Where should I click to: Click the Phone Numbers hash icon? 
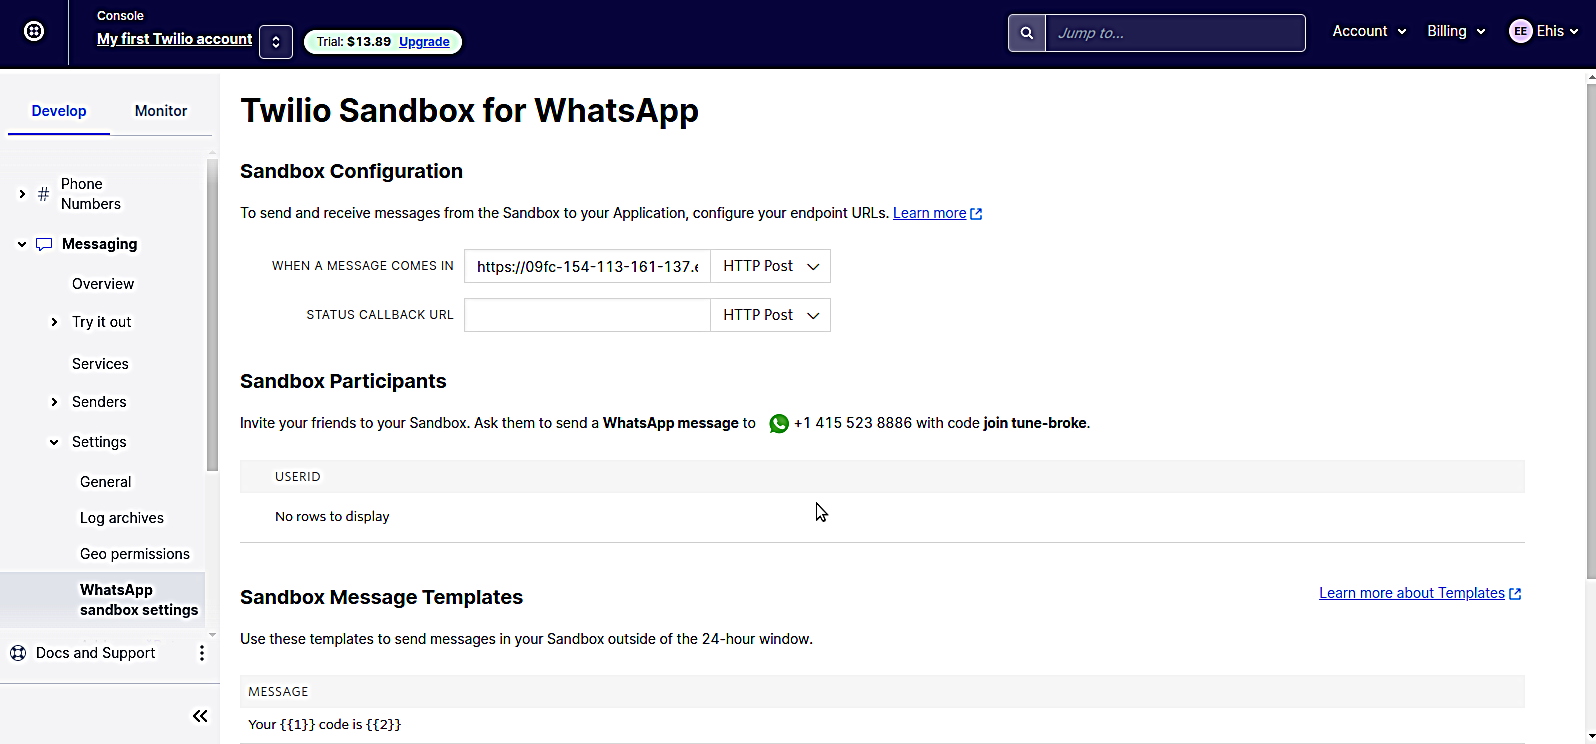(x=43, y=194)
